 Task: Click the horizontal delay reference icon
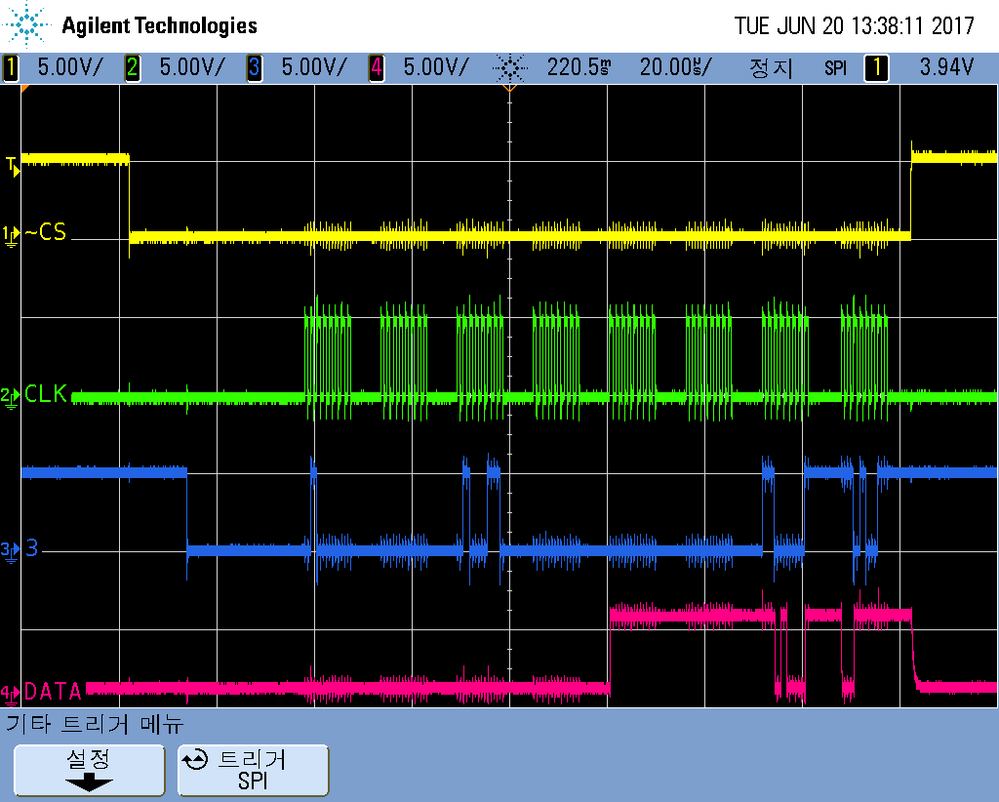(510, 67)
